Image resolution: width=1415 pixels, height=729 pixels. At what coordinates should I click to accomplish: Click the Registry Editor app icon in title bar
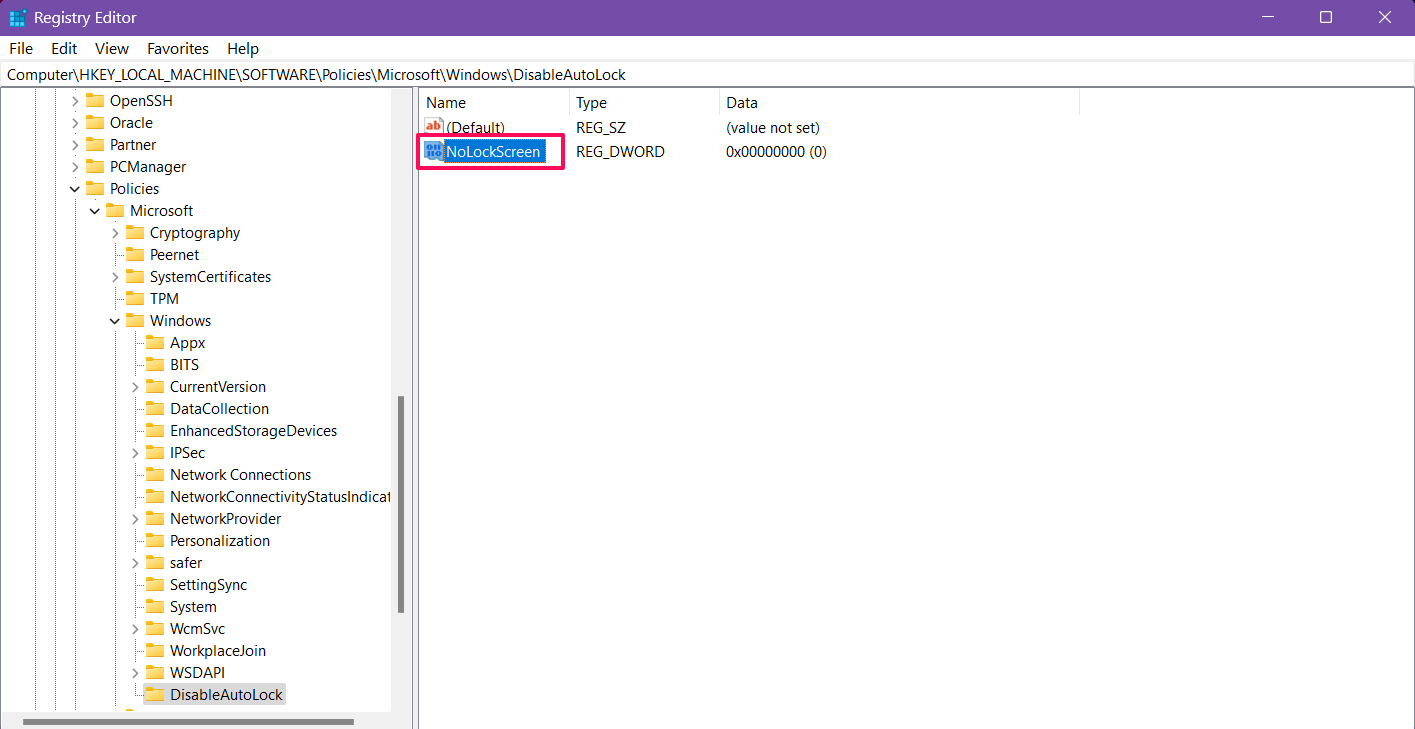(x=18, y=18)
